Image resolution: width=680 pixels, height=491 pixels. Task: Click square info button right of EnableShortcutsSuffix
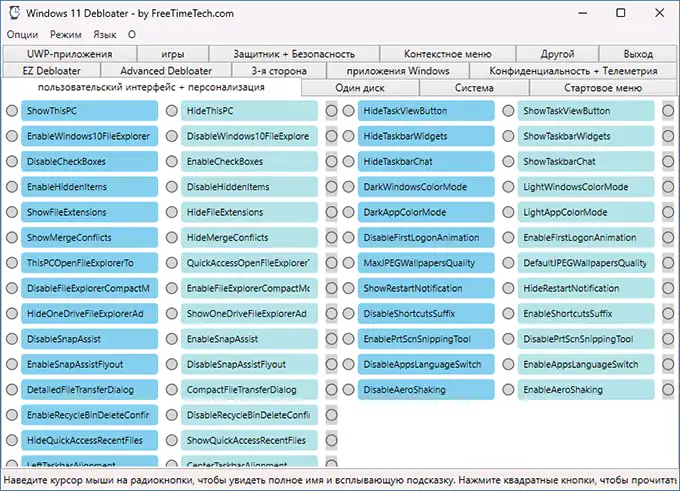668,314
